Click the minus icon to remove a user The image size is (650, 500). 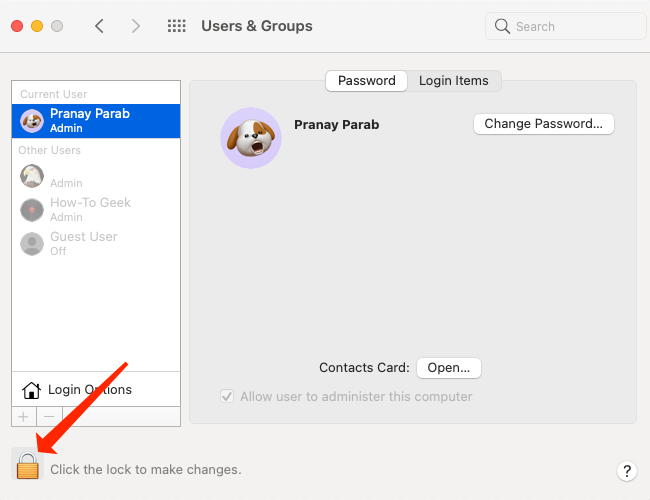(49, 417)
